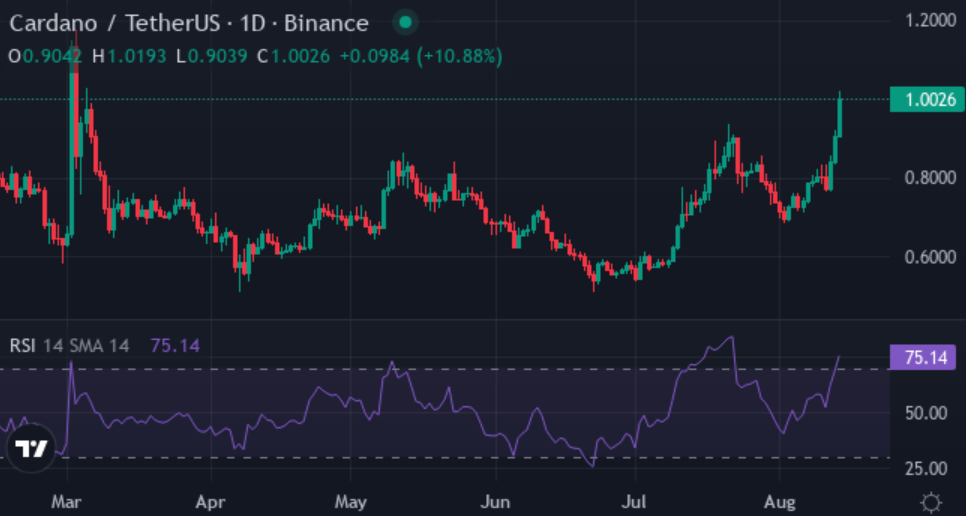
Task: Open the RSI 14 SMA 14 indicator legend
Action: [69, 345]
